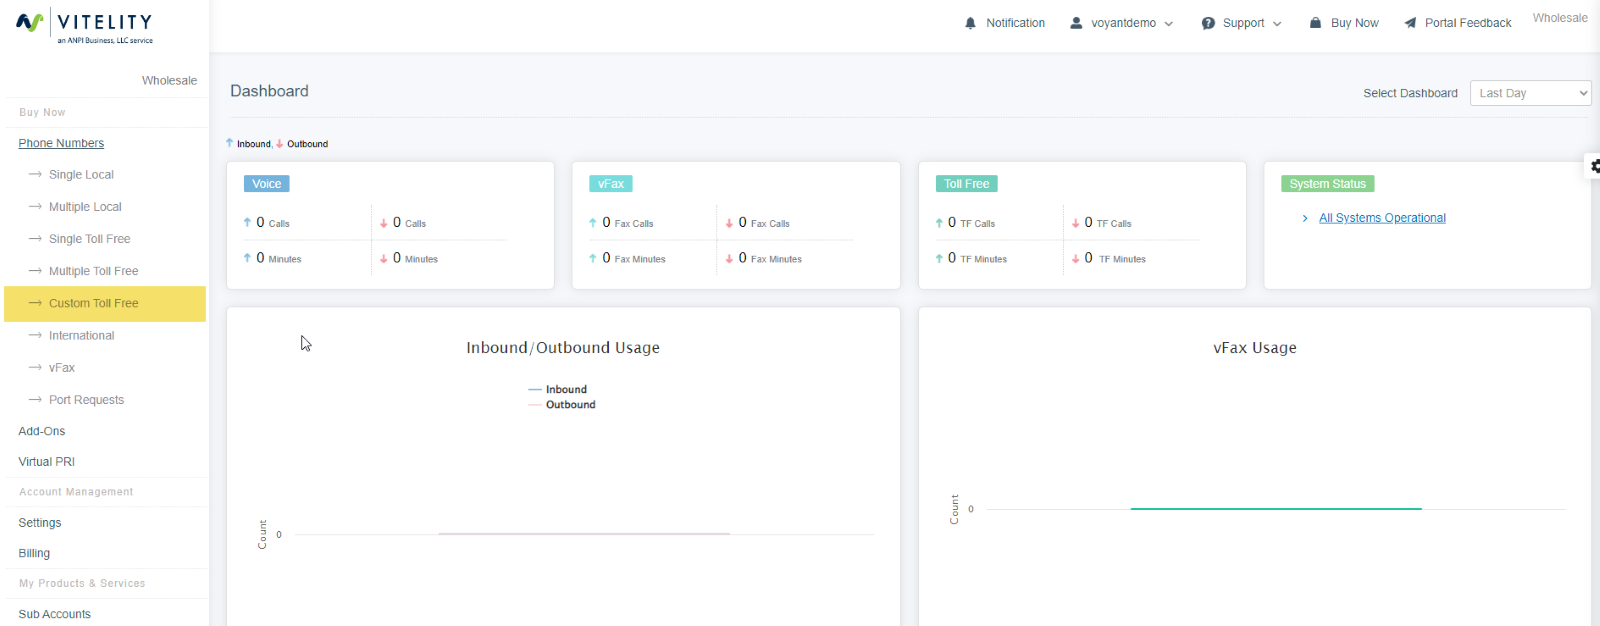Toggle Outbound series in chart legend
1600x626 pixels.
pyautogui.click(x=569, y=405)
